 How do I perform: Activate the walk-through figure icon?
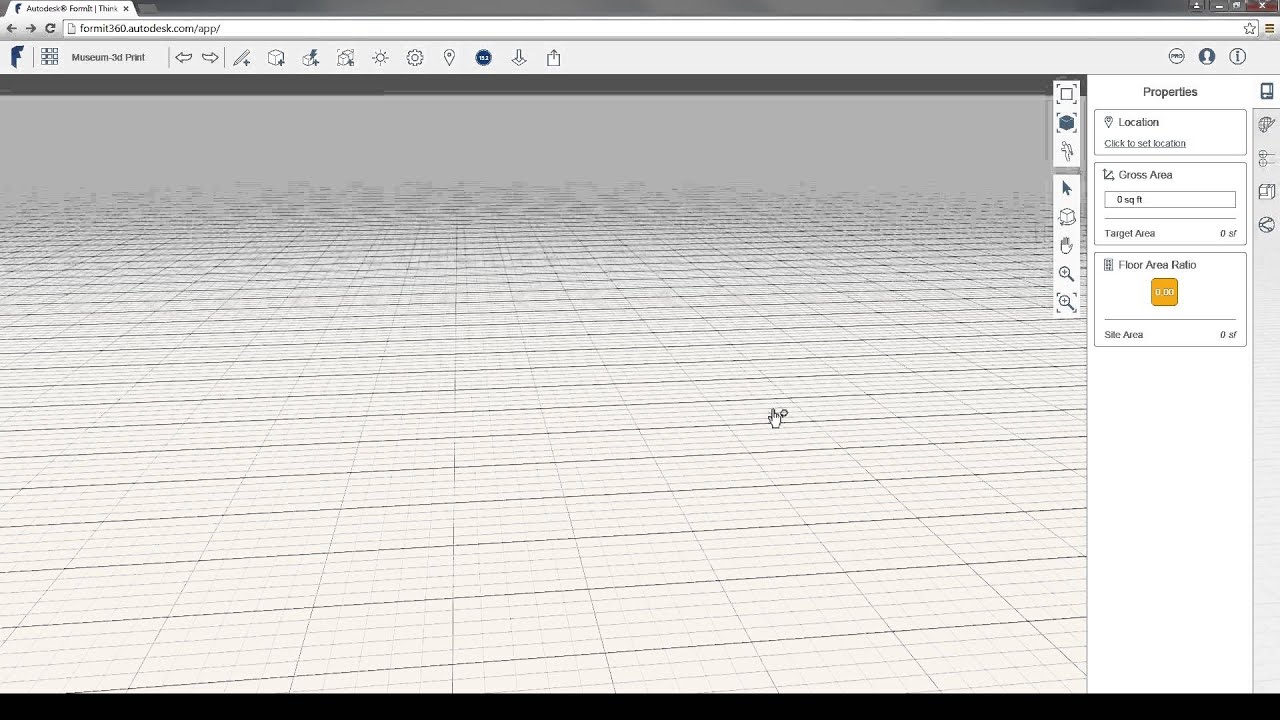click(1067, 151)
